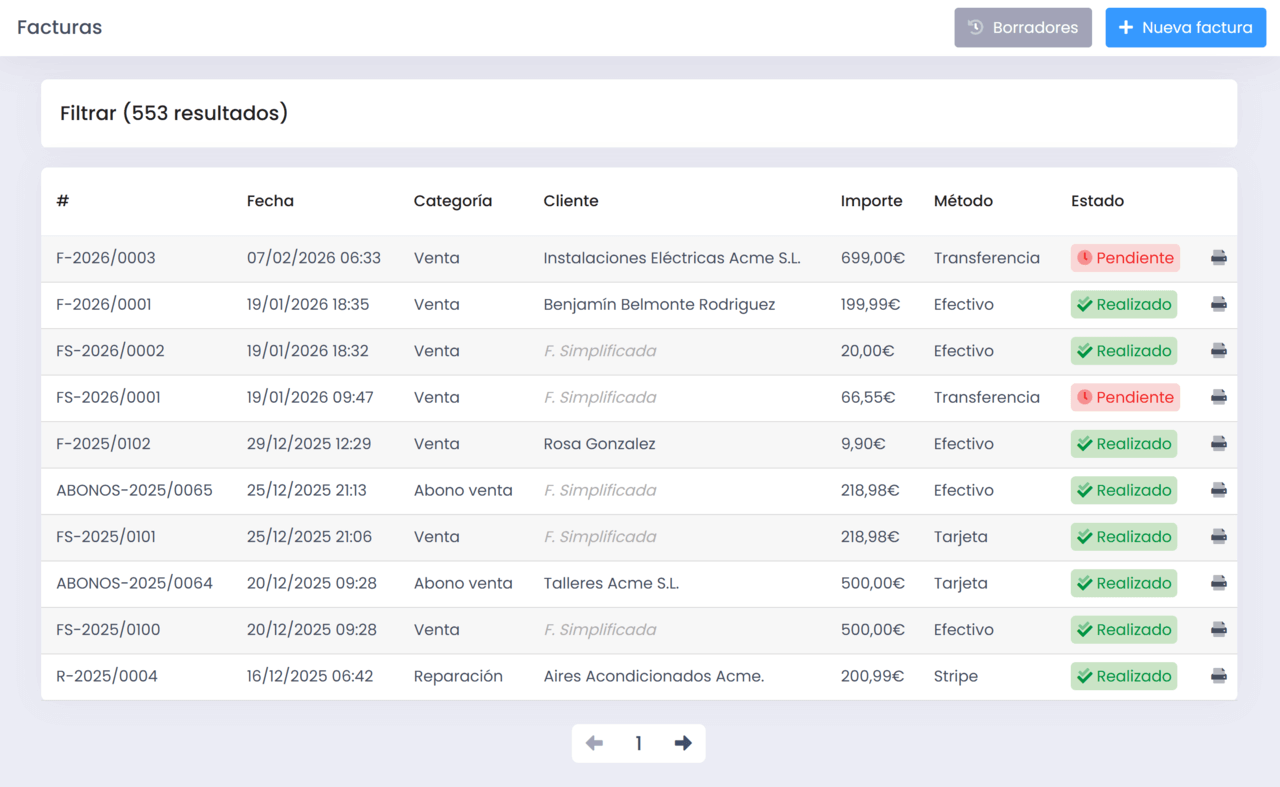The height and width of the screenshot is (787, 1280).
Task: Create a Nueva factura
Action: click(1185, 28)
